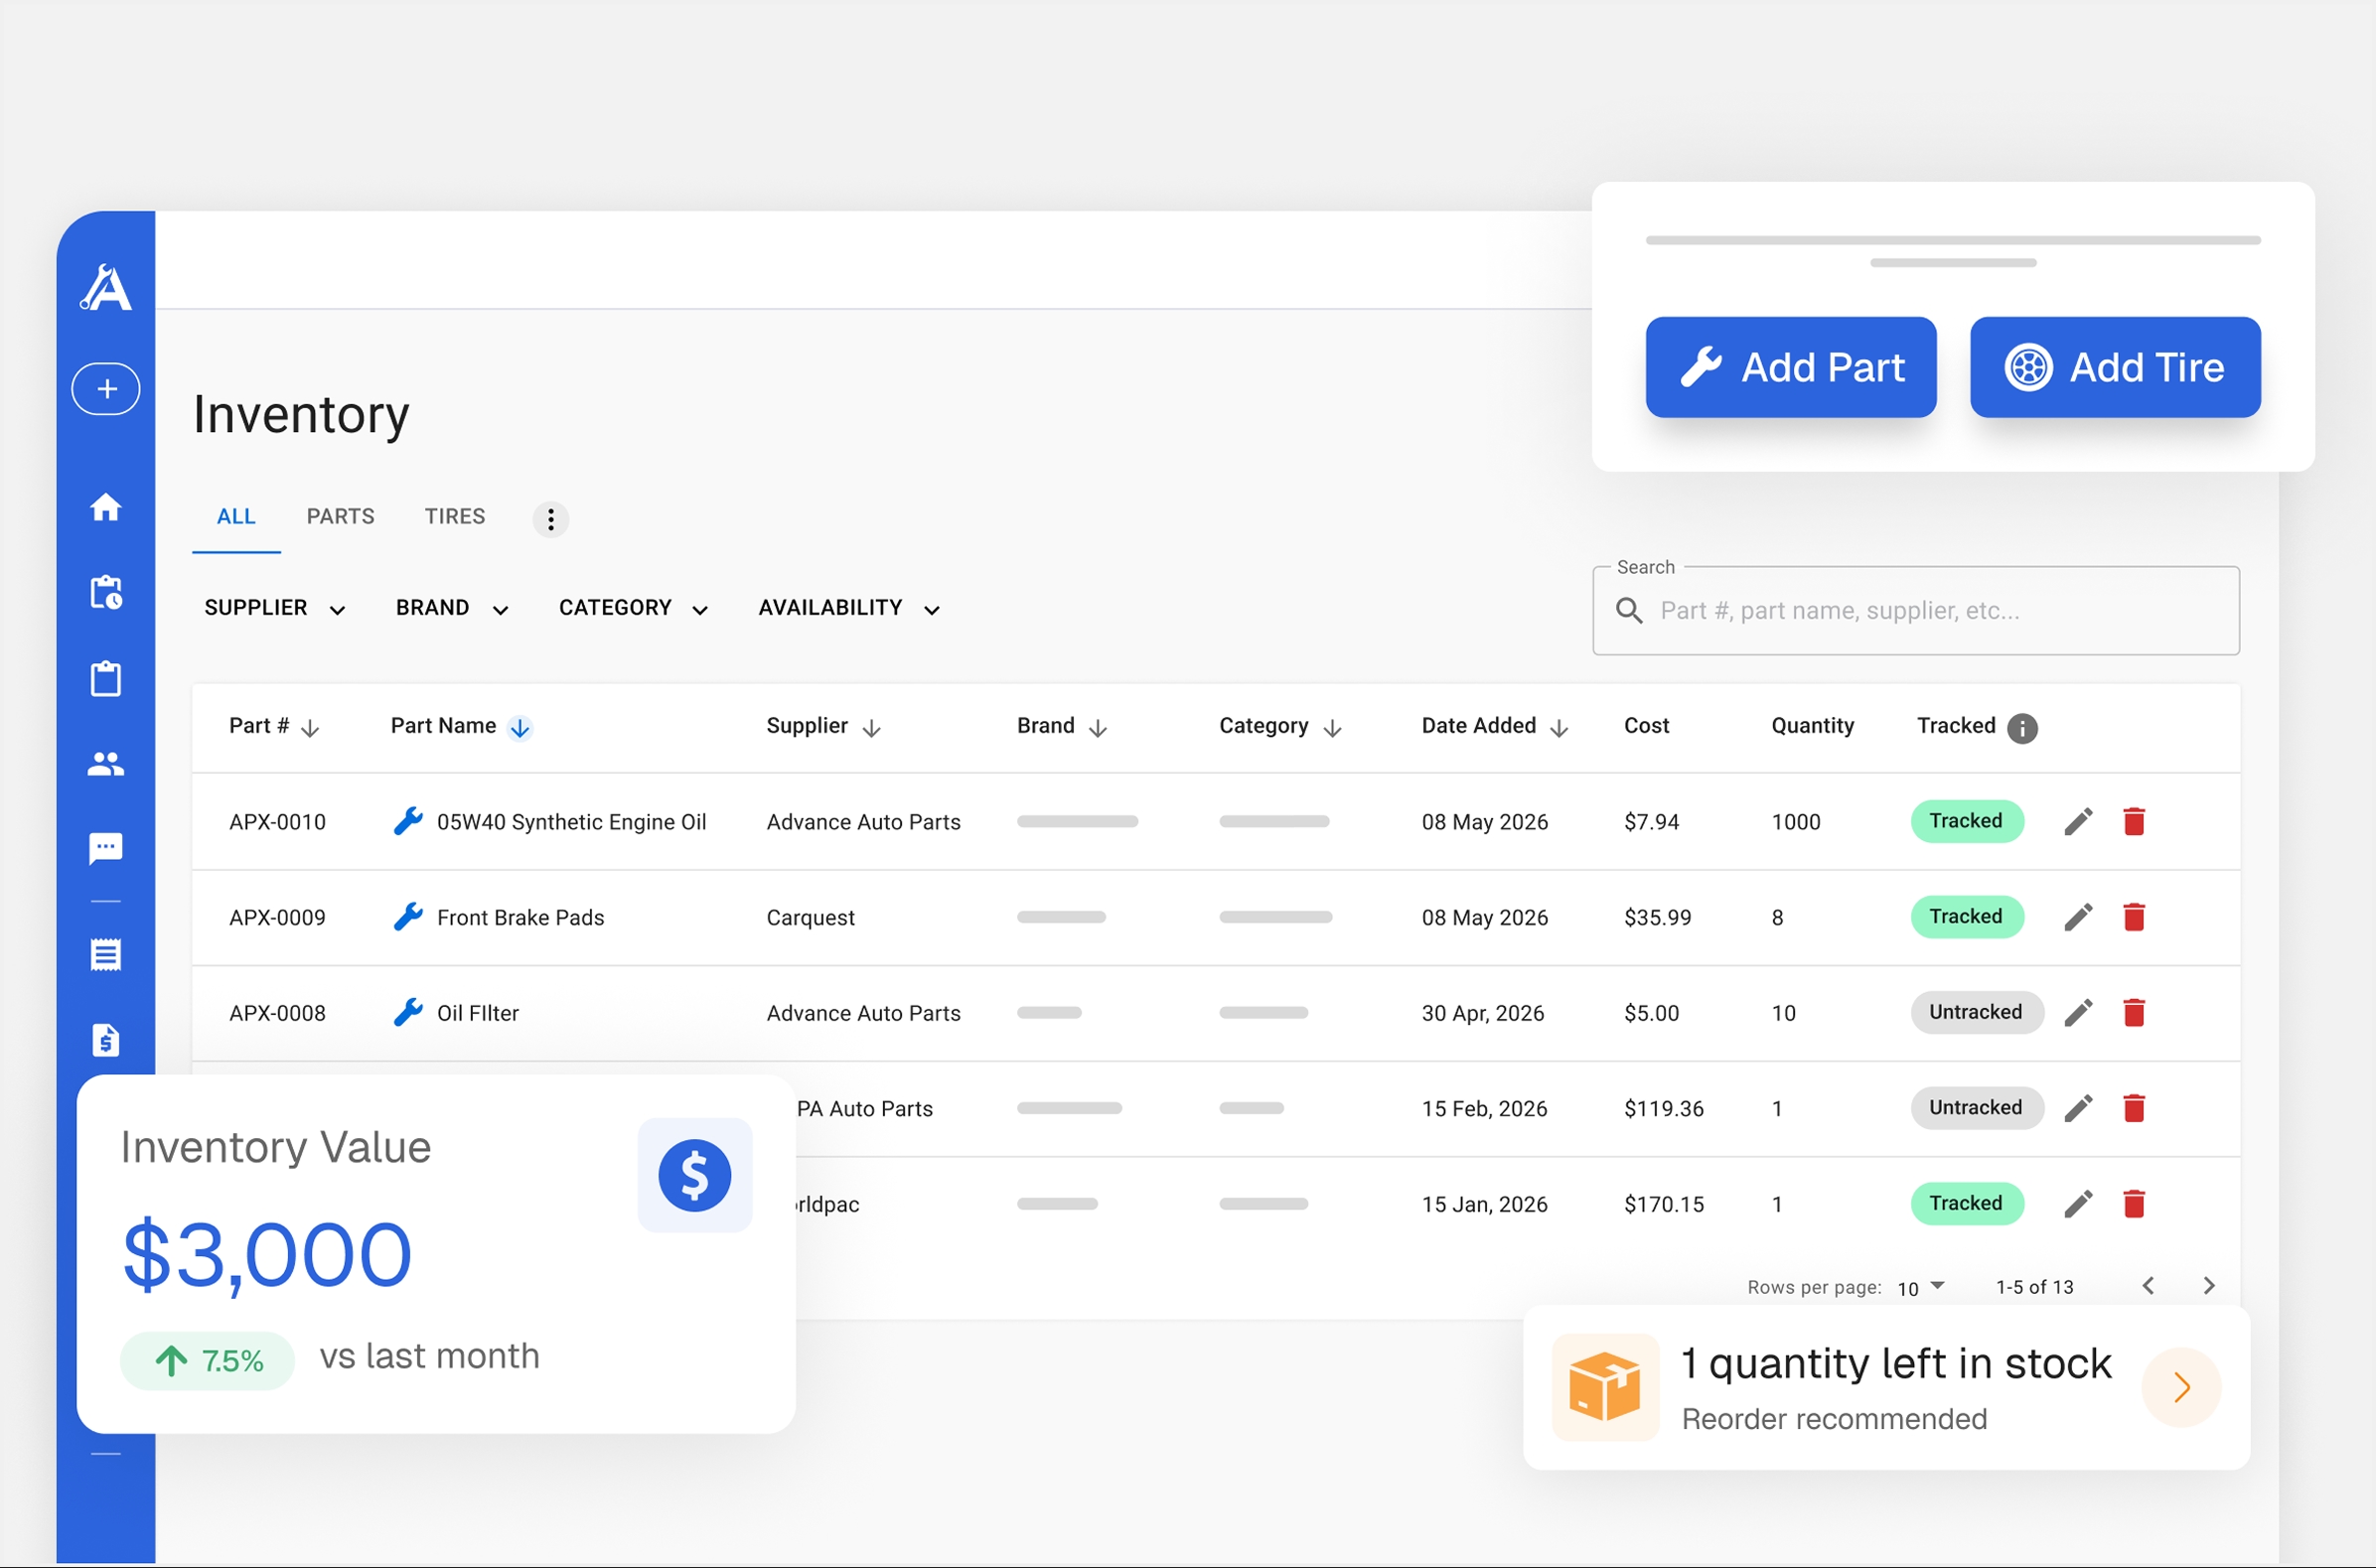Open the customers people sidebar icon
Image resolution: width=2376 pixels, height=1568 pixels.
106,765
